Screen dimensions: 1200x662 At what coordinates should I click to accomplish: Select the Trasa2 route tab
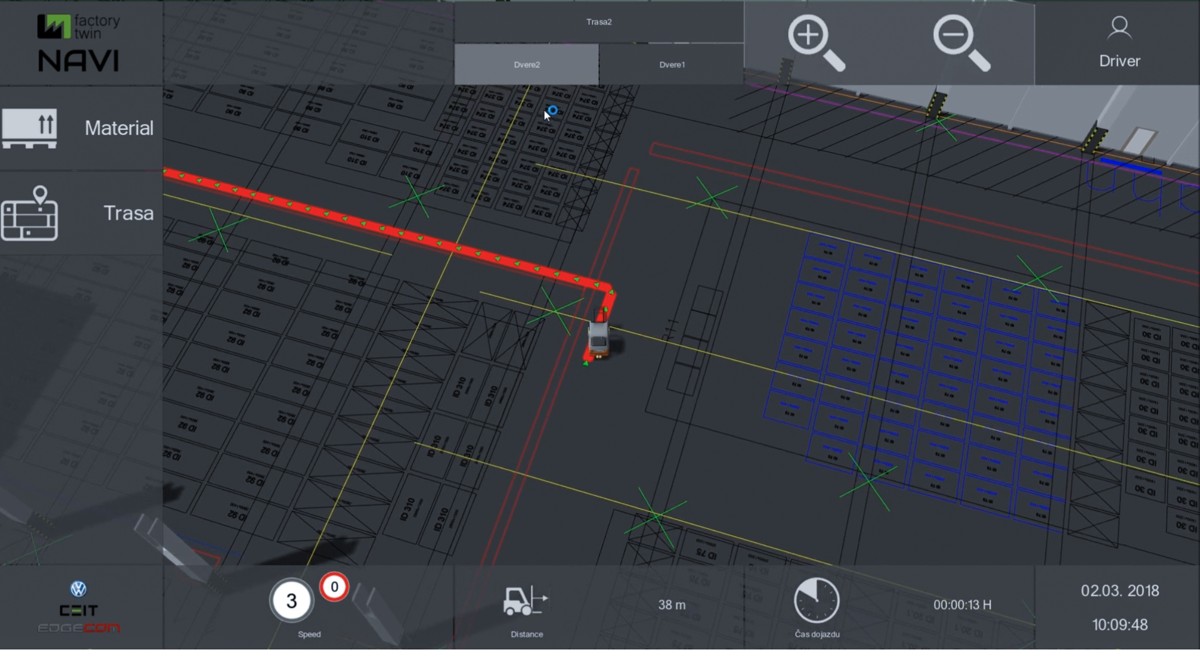click(599, 21)
